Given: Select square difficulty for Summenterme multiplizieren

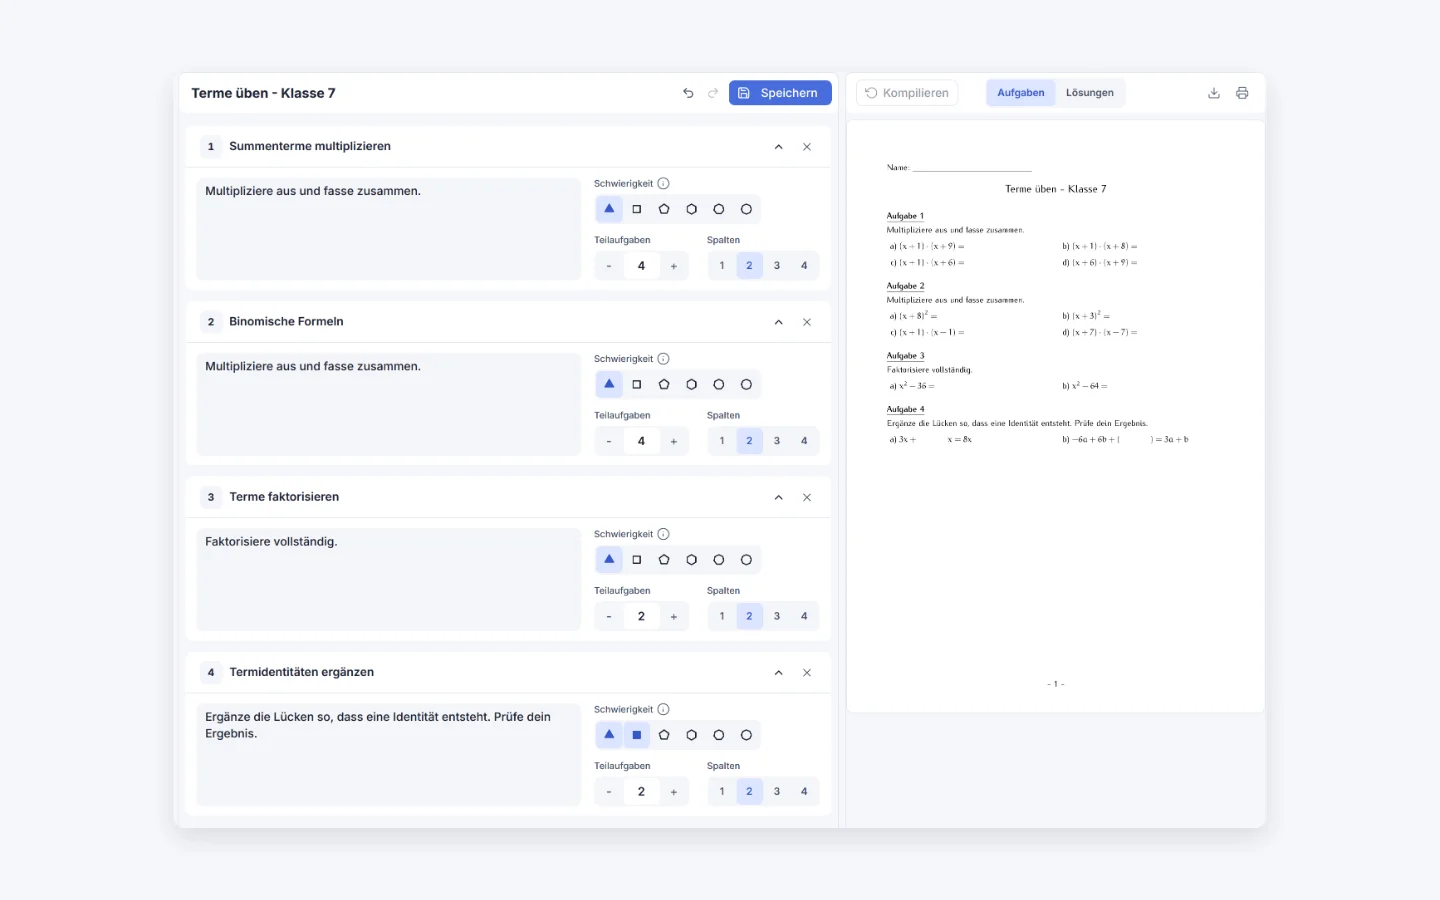Looking at the screenshot, I should tap(637, 209).
